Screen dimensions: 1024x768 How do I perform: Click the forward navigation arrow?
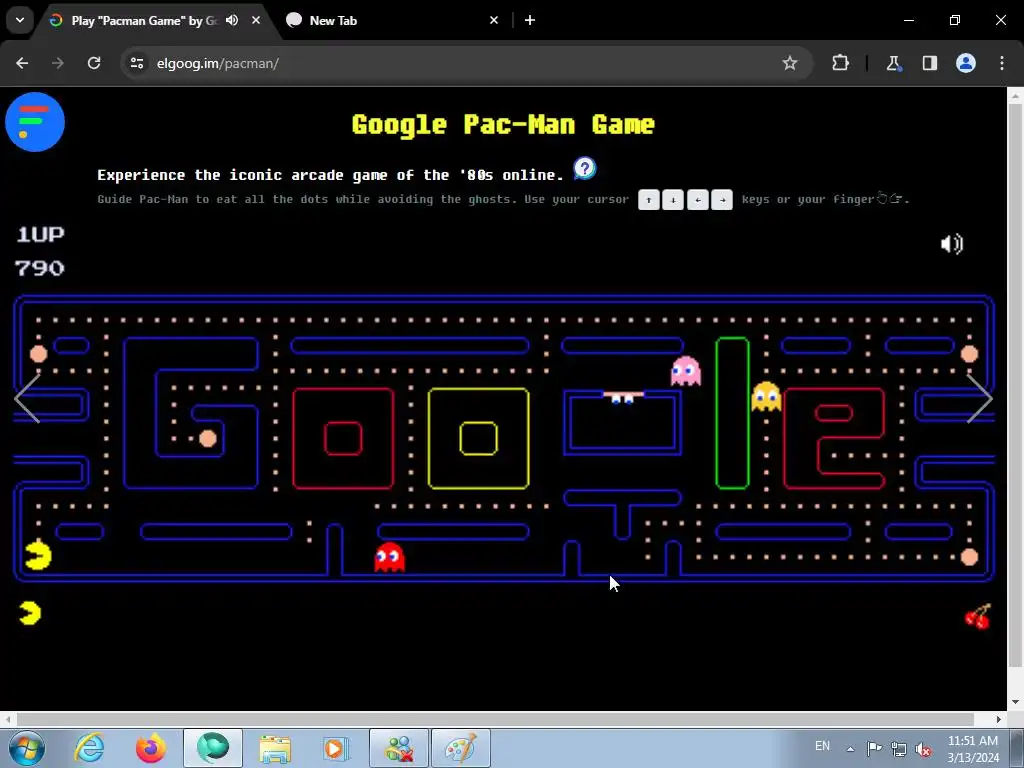[x=58, y=63]
